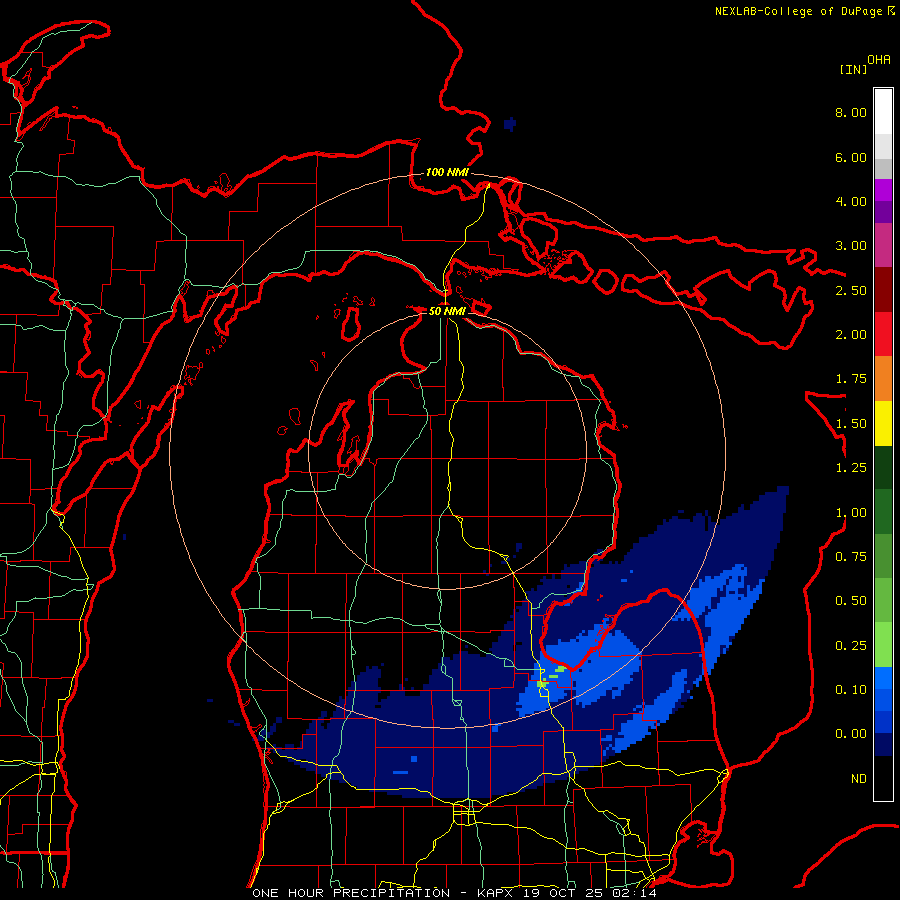The image size is (900, 900).
Task: Click the 0.00 legend value
Action: tap(851, 734)
